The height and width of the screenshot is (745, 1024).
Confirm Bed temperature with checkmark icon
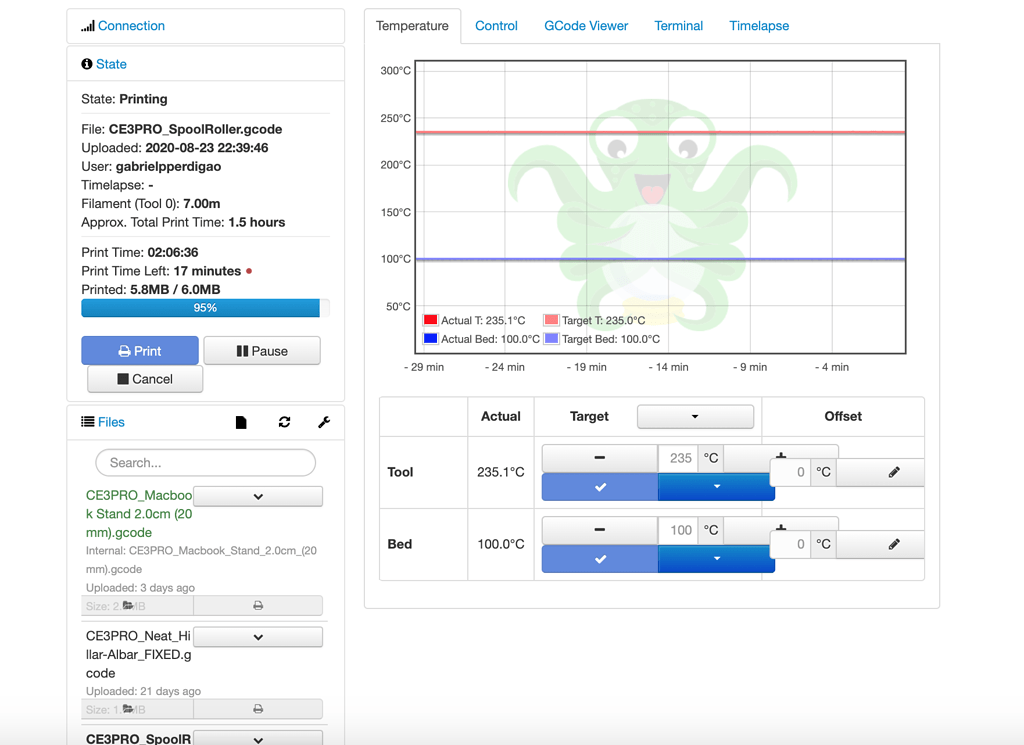pyautogui.click(x=599, y=559)
